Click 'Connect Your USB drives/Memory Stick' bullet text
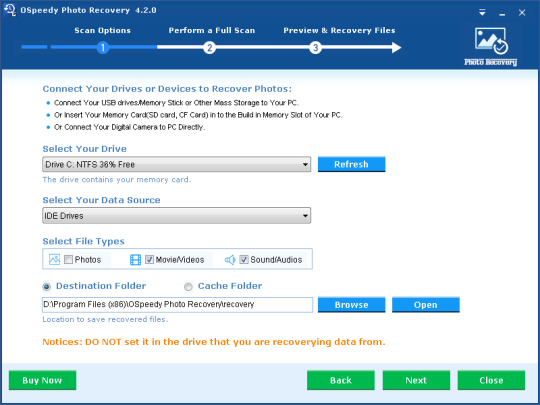540x405 pixels. (x=176, y=103)
